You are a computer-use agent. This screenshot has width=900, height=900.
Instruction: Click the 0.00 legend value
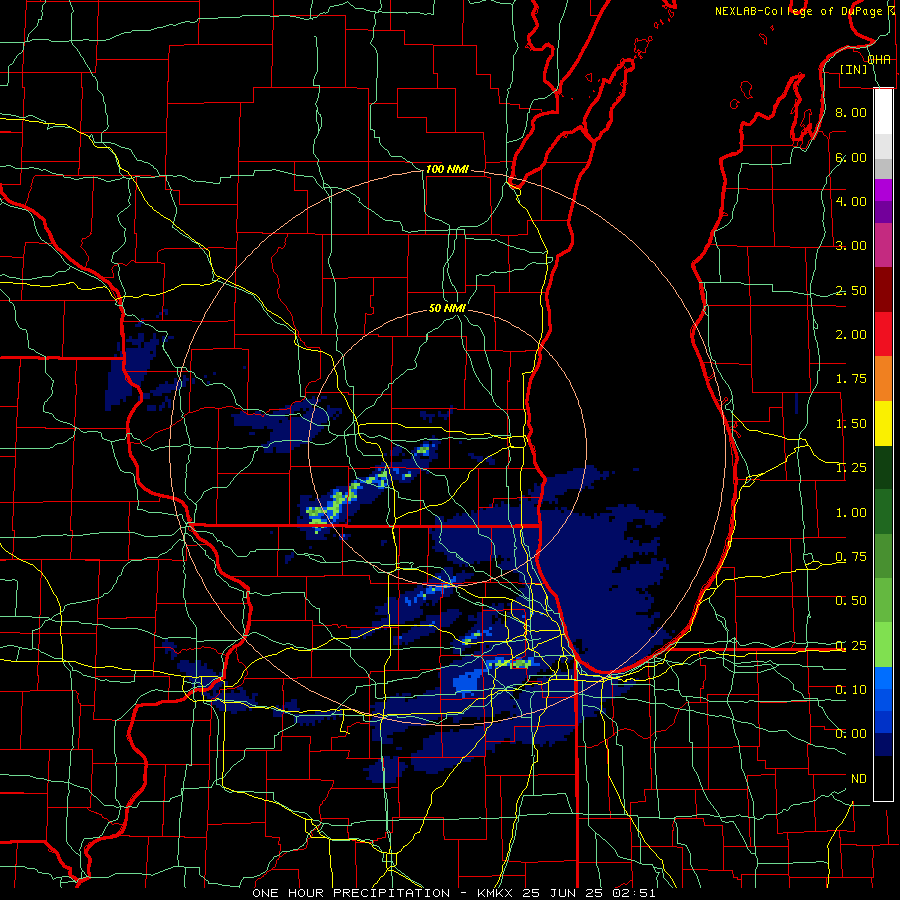coord(851,734)
